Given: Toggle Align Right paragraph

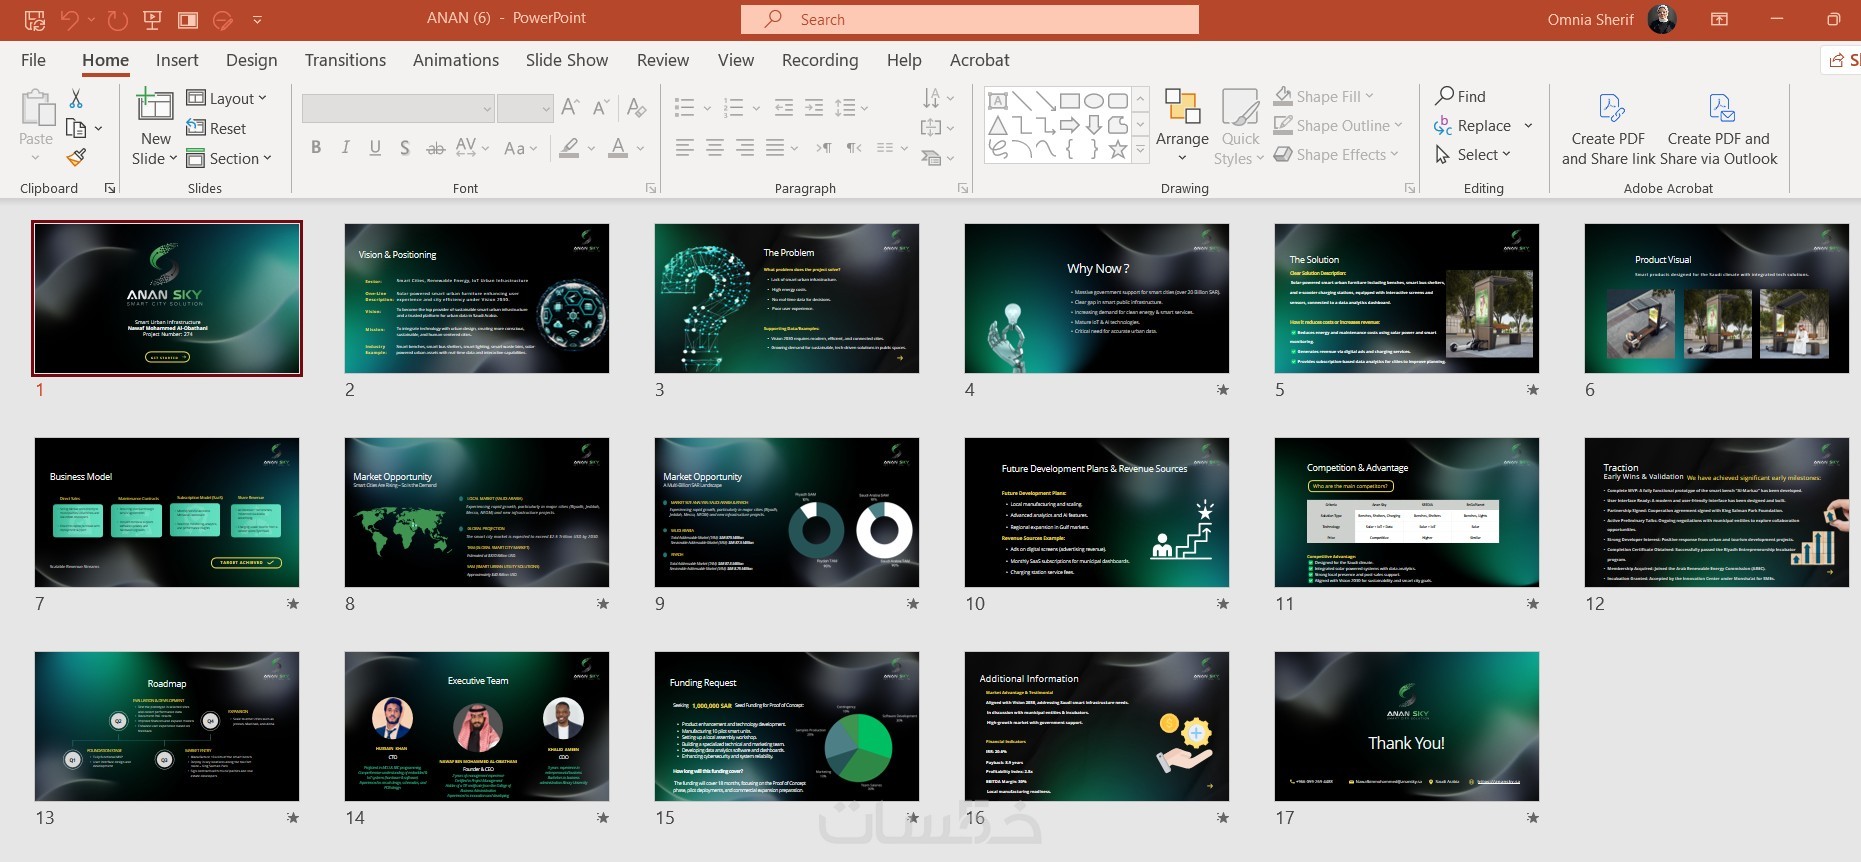Looking at the screenshot, I should [x=745, y=148].
